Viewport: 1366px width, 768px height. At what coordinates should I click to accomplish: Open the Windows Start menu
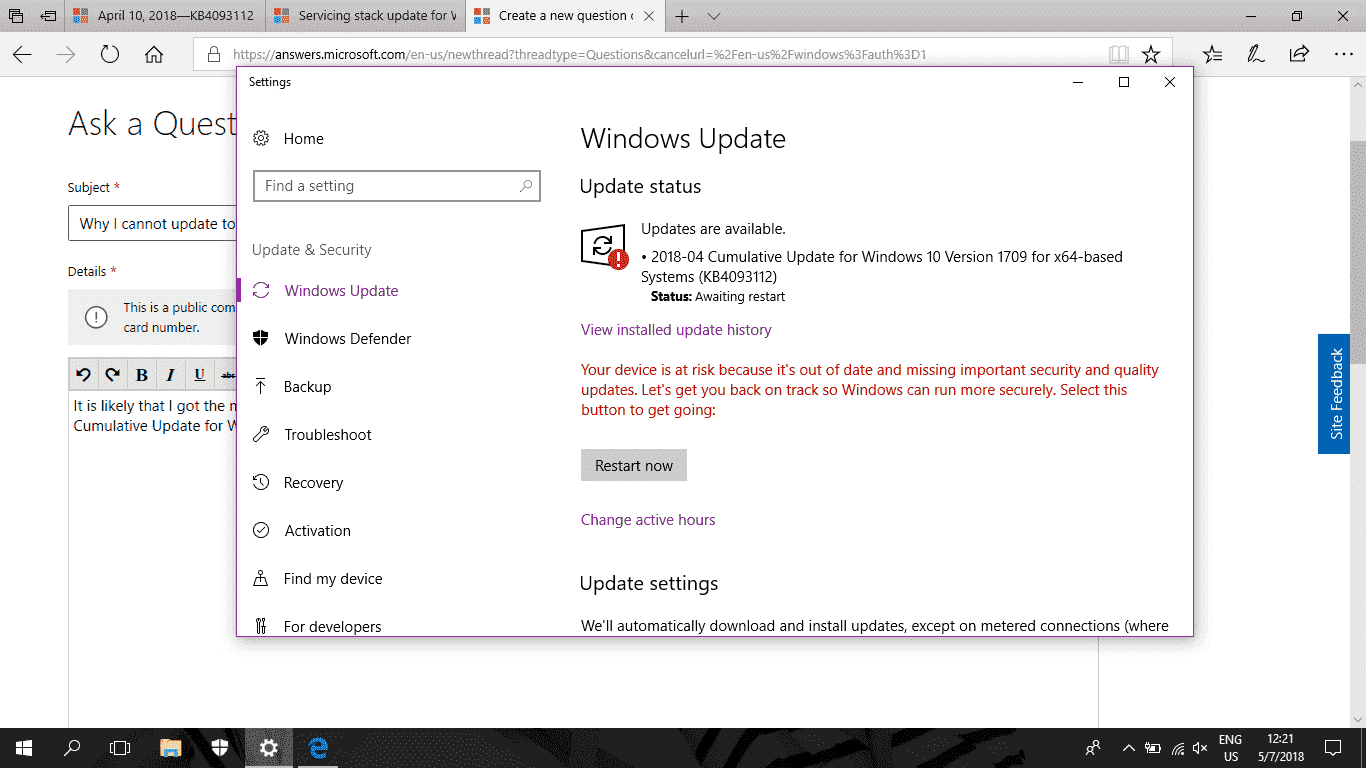tap(24, 748)
